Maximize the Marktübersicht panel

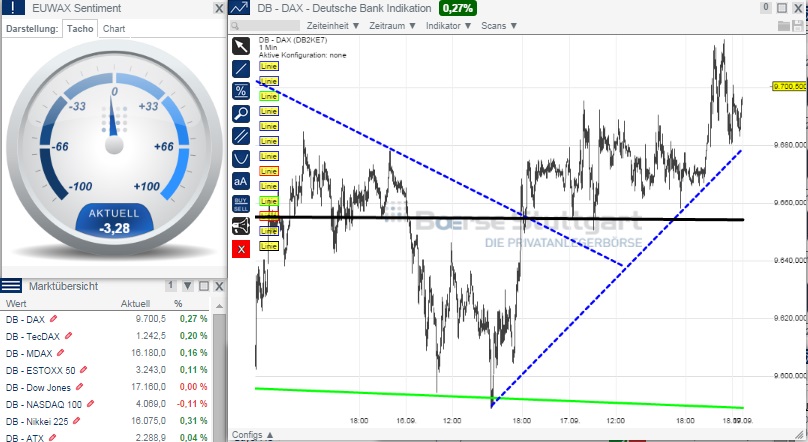(x=204, y=286)
